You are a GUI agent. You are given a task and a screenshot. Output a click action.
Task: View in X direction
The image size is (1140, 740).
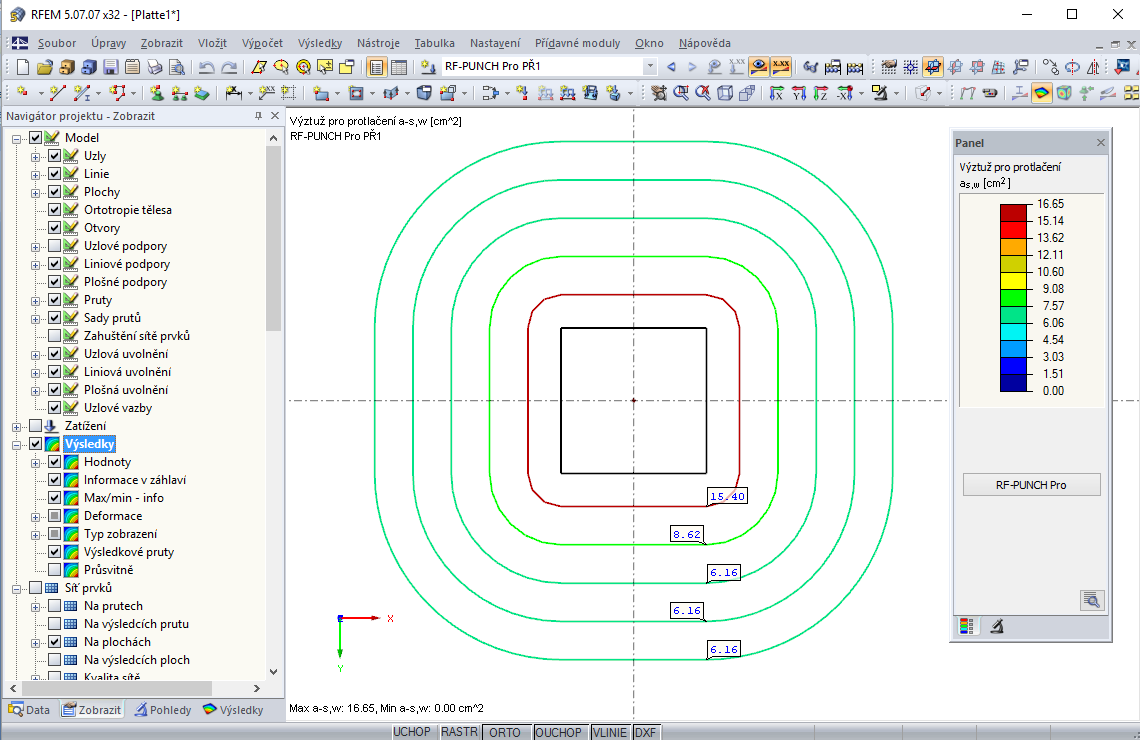coord(776,93)
